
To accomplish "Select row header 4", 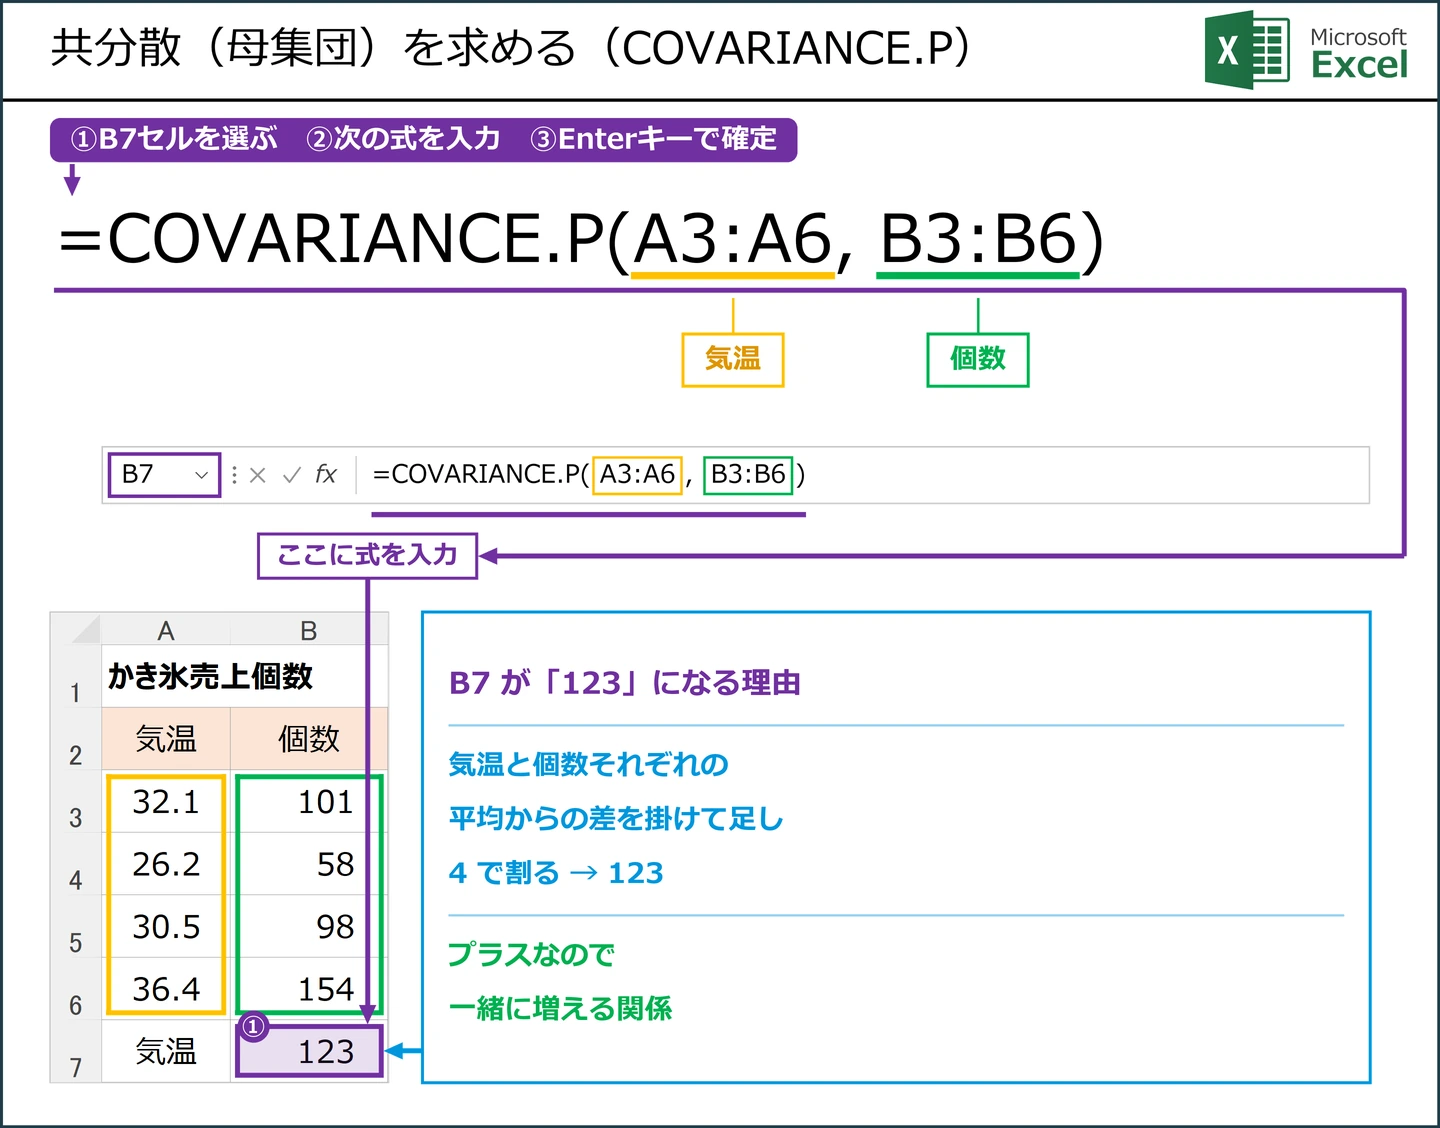I will (76, 865).
